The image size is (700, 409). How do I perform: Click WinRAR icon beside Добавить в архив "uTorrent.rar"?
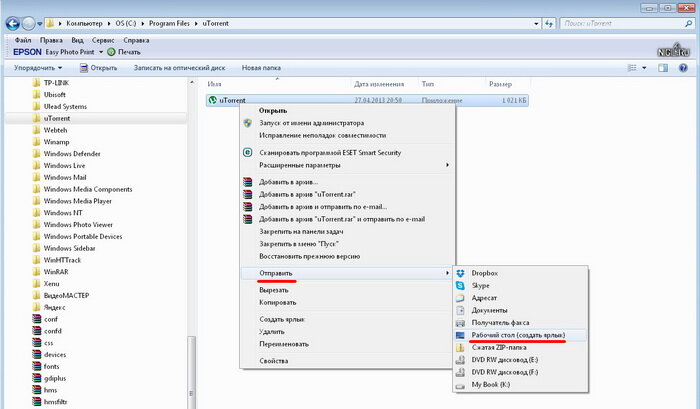click(x=248, y=194)
